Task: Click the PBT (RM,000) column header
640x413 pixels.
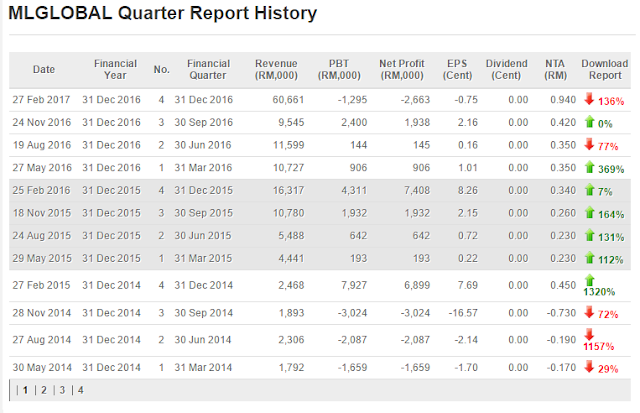Action: [339, 69]
